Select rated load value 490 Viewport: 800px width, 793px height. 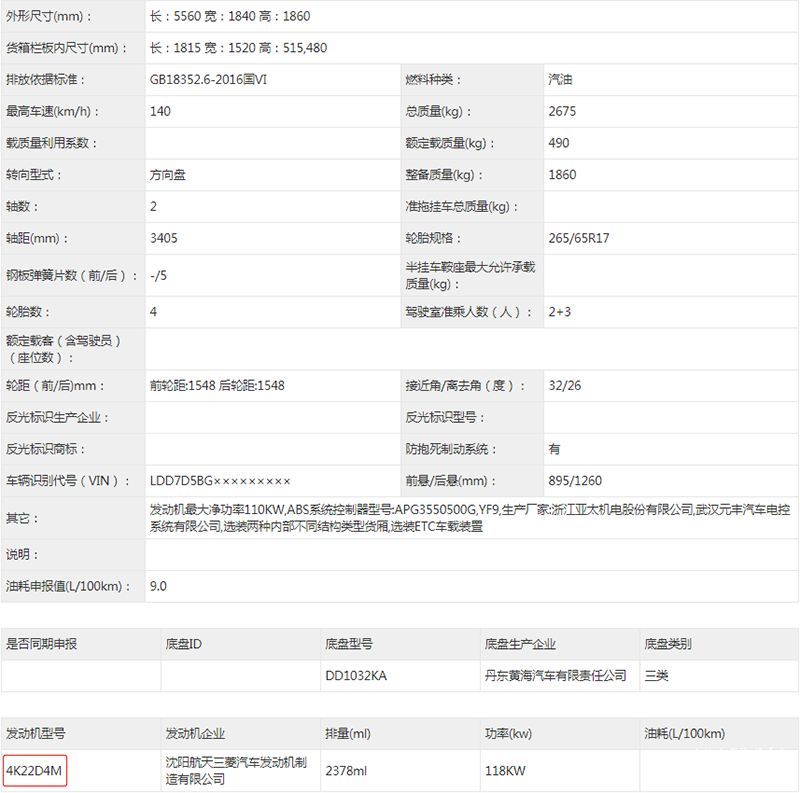pyautogui.click(x=559, y=143)
